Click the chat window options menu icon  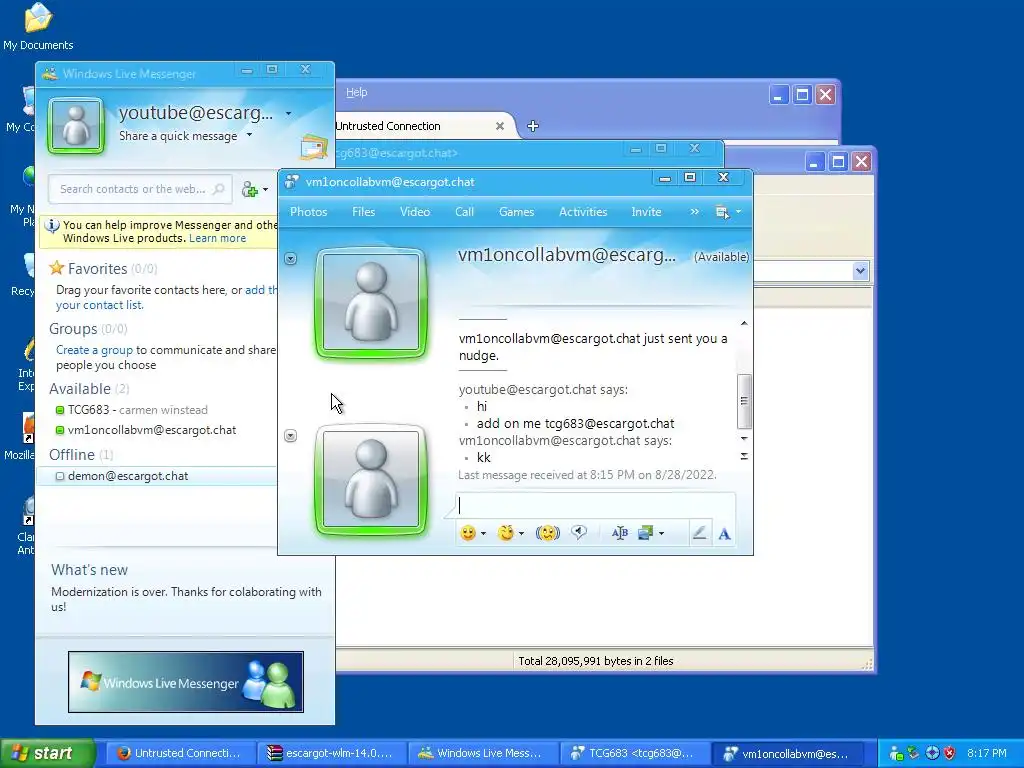(x=722, y=212)
